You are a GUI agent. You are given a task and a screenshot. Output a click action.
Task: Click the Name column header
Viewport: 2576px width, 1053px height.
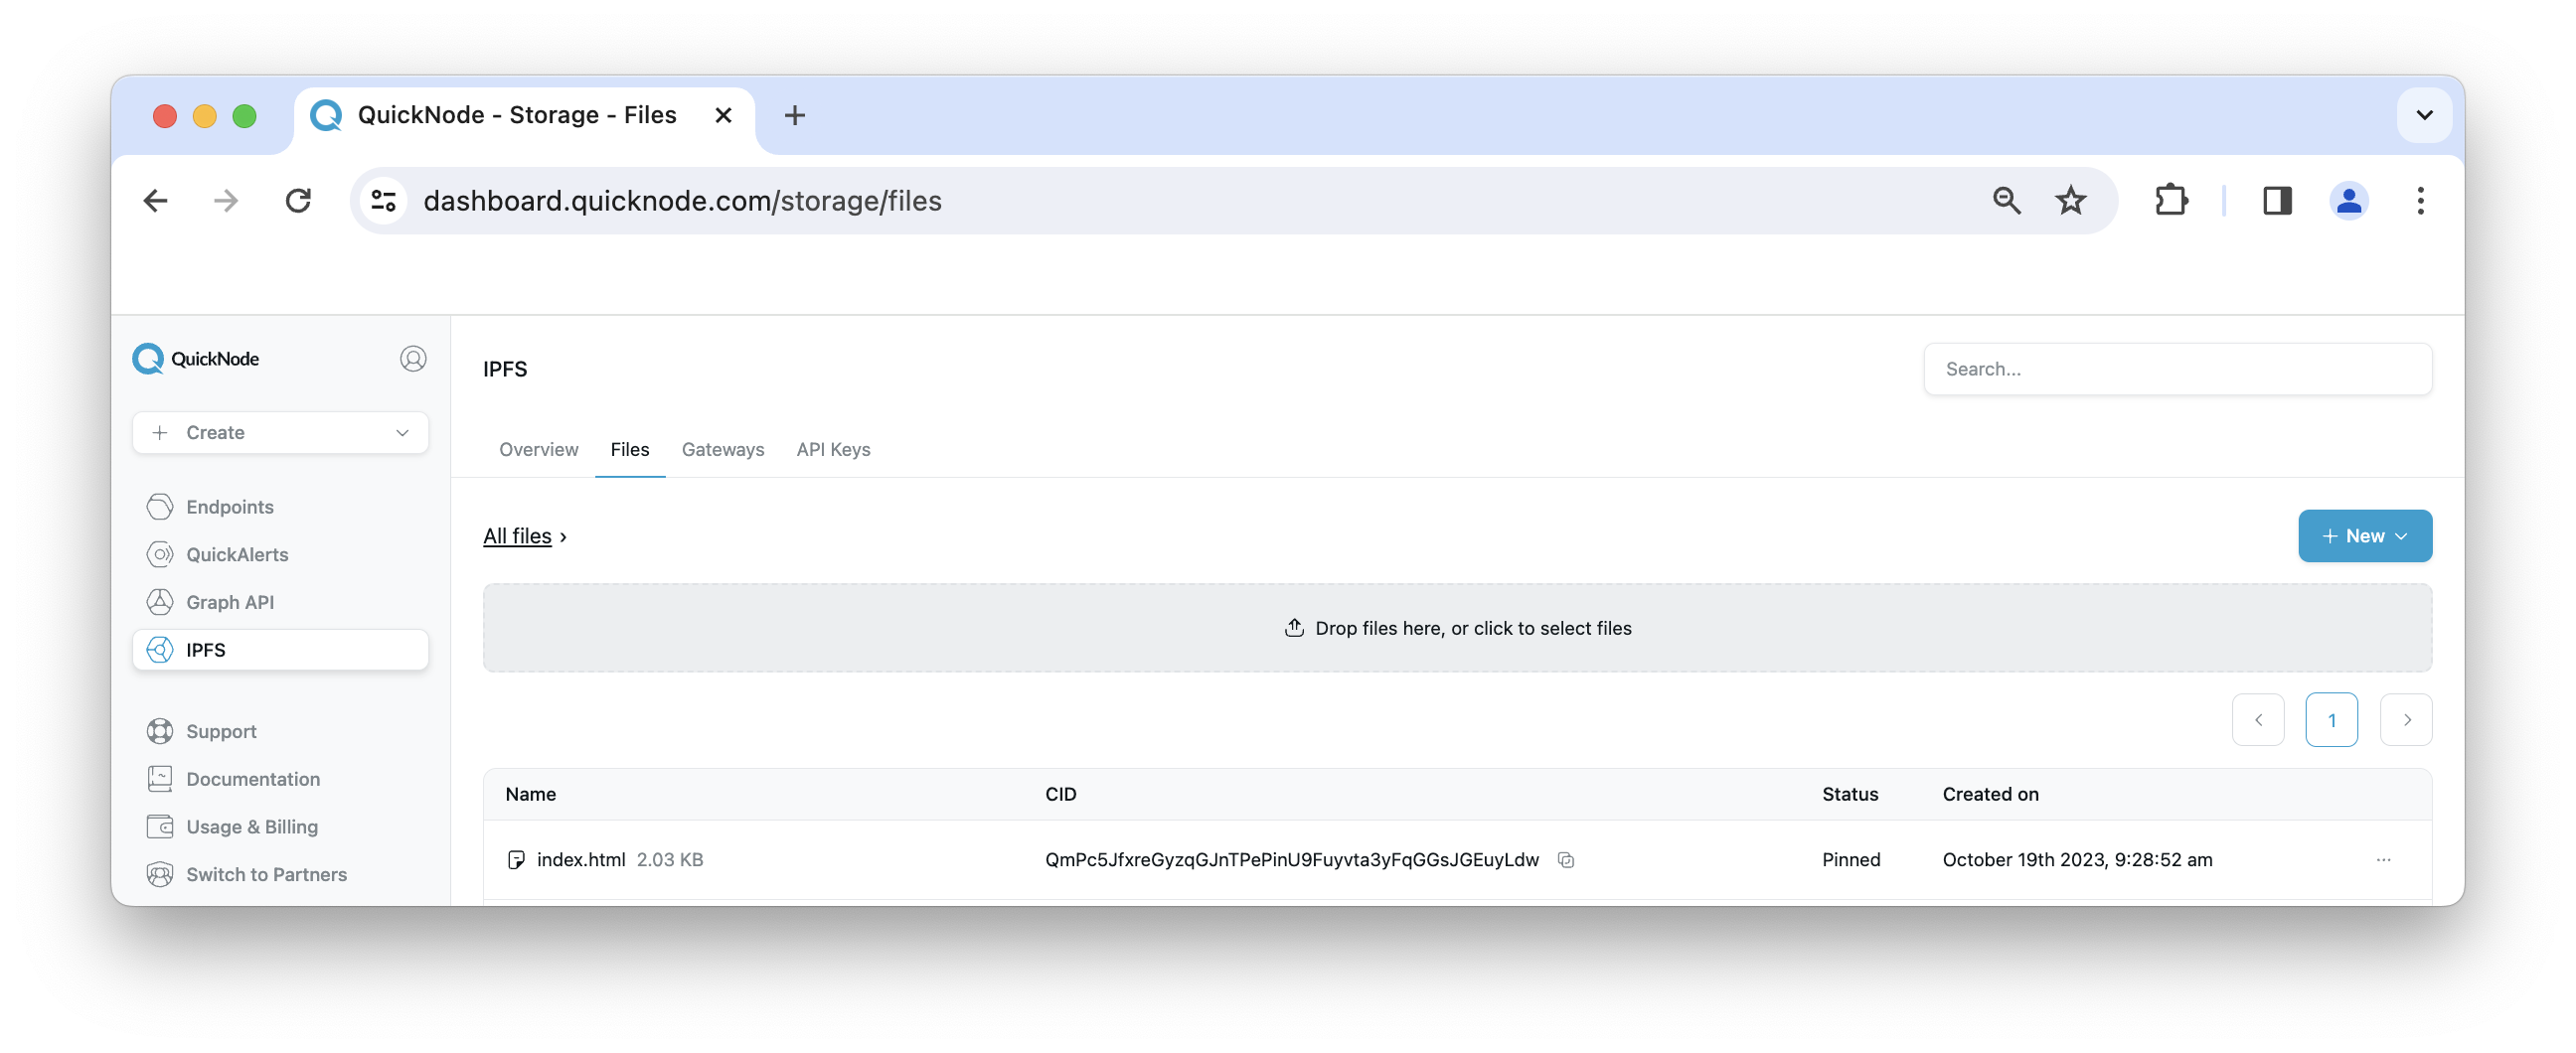[x=530, y=795]
